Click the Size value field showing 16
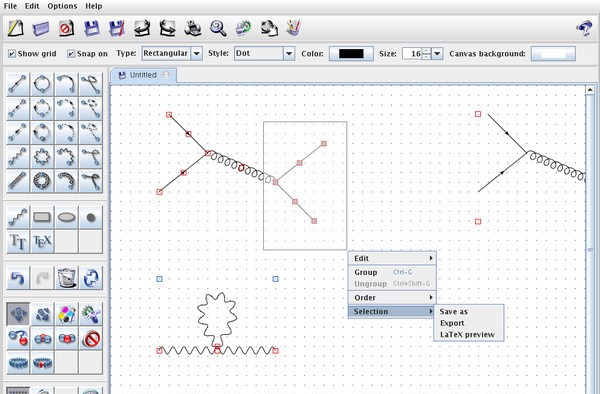 [412, 54]
